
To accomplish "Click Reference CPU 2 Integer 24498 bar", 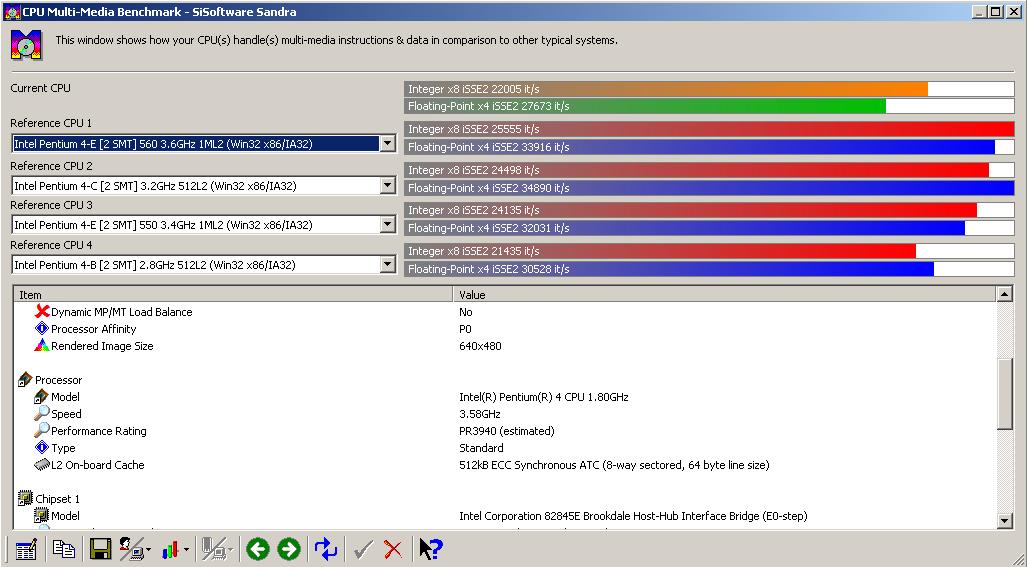I will click(x=697, y=170).
